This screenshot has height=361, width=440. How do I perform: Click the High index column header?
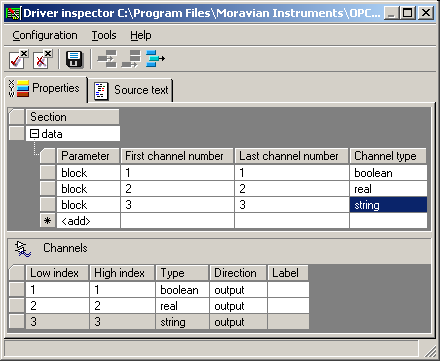122,273
